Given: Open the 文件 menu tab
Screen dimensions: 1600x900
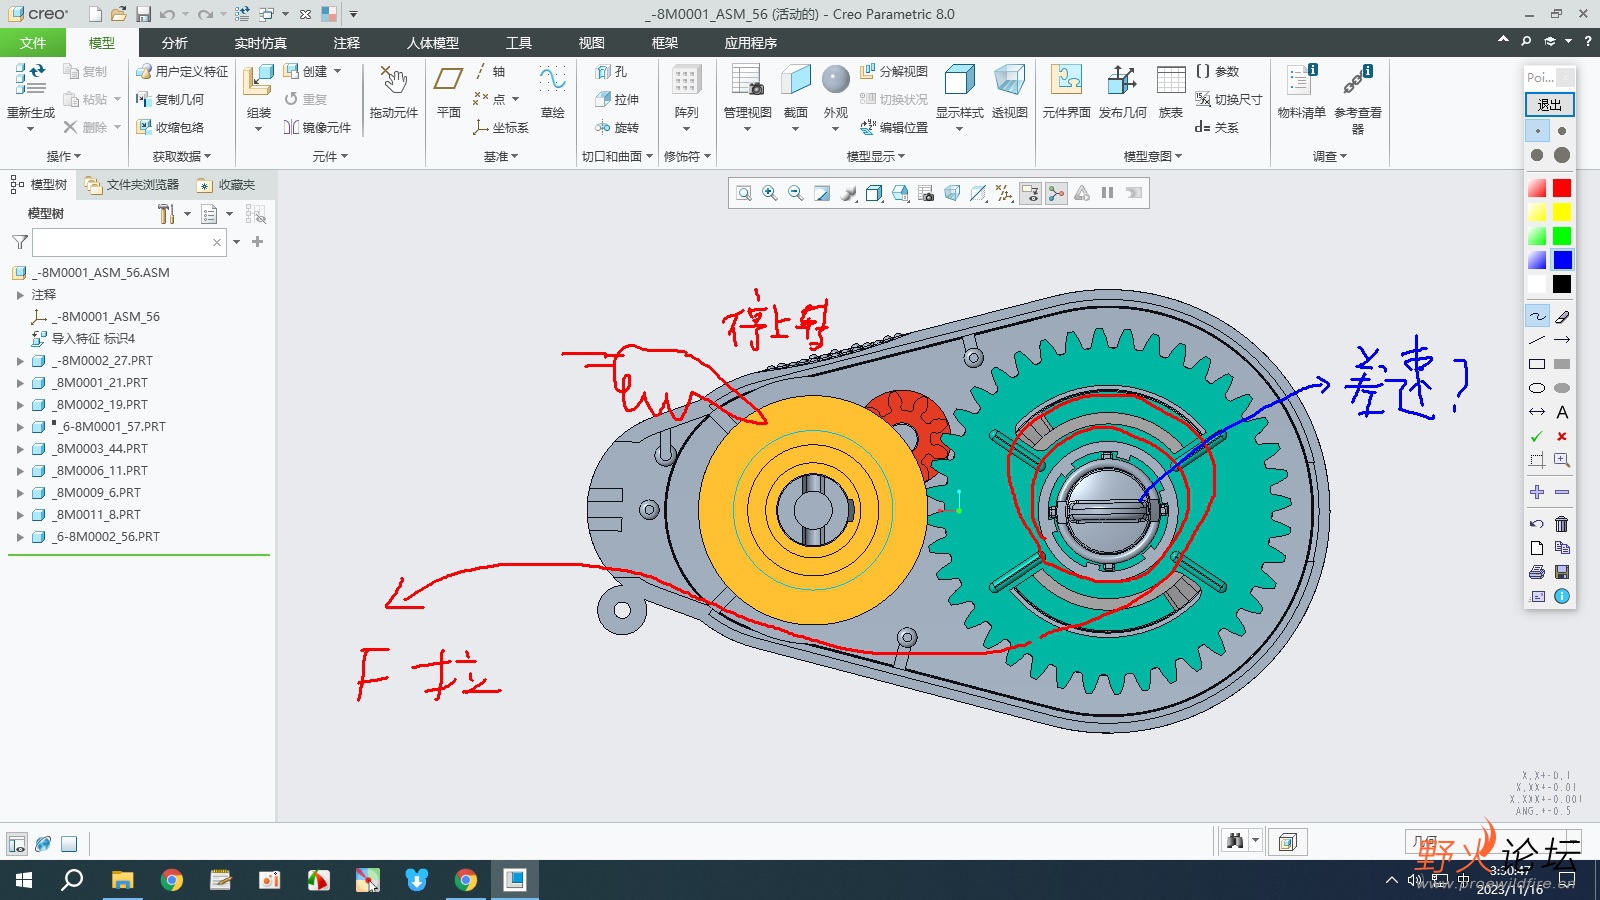Looking at the screenshot, I should click(x=33, y=43).
